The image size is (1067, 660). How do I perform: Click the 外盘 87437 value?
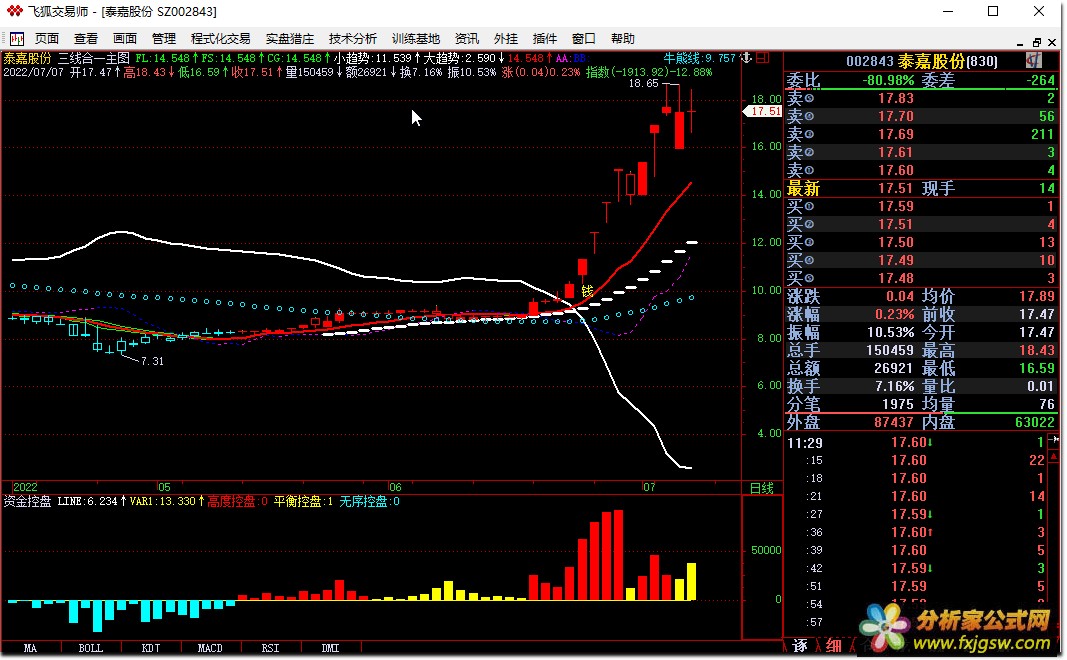click(893, 423)
